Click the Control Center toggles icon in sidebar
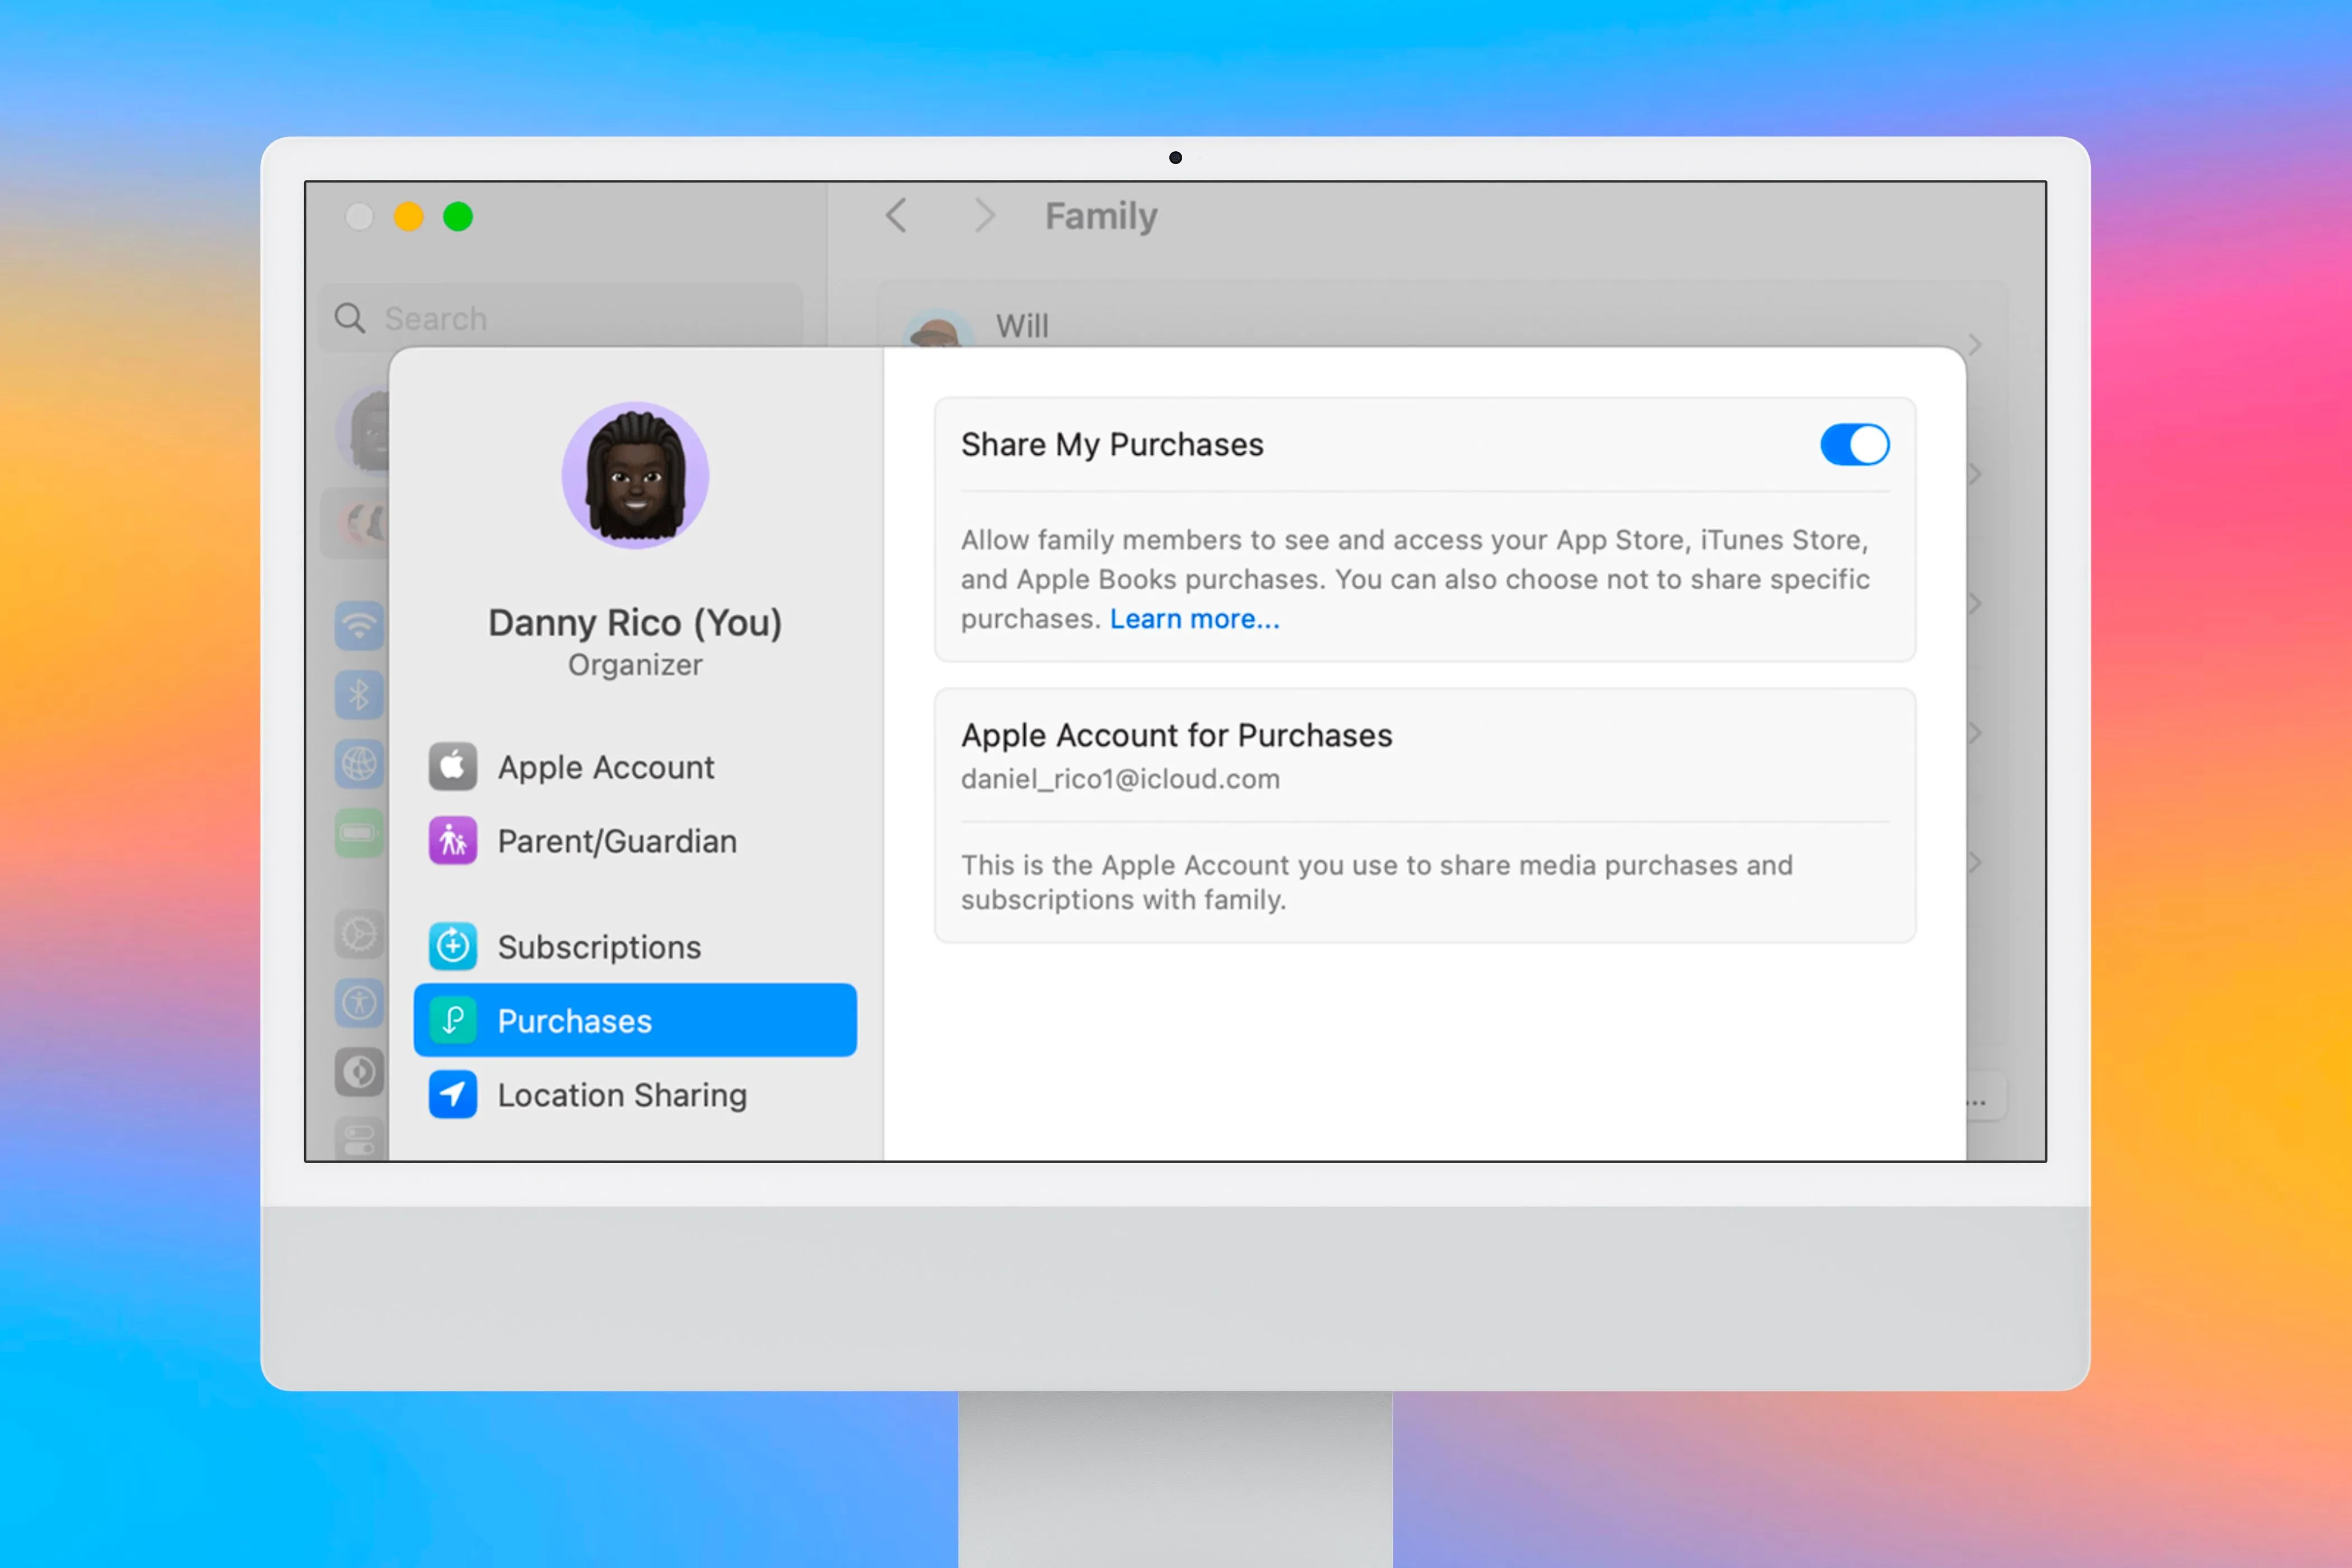The width and height of the screenshot is (2352, 1568). pyautogui.click(x=359, y=1139)
